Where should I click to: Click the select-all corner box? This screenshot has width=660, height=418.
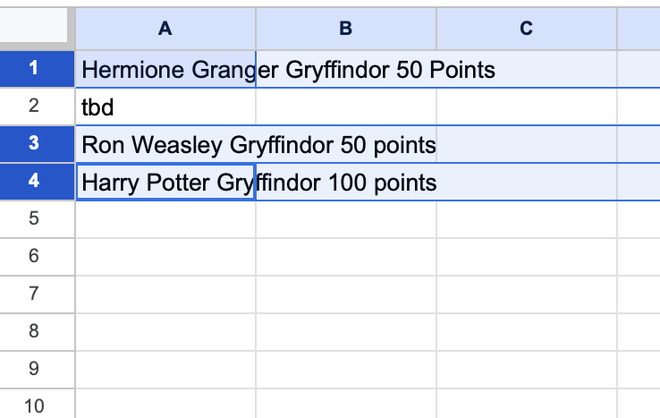coord(34,27)
